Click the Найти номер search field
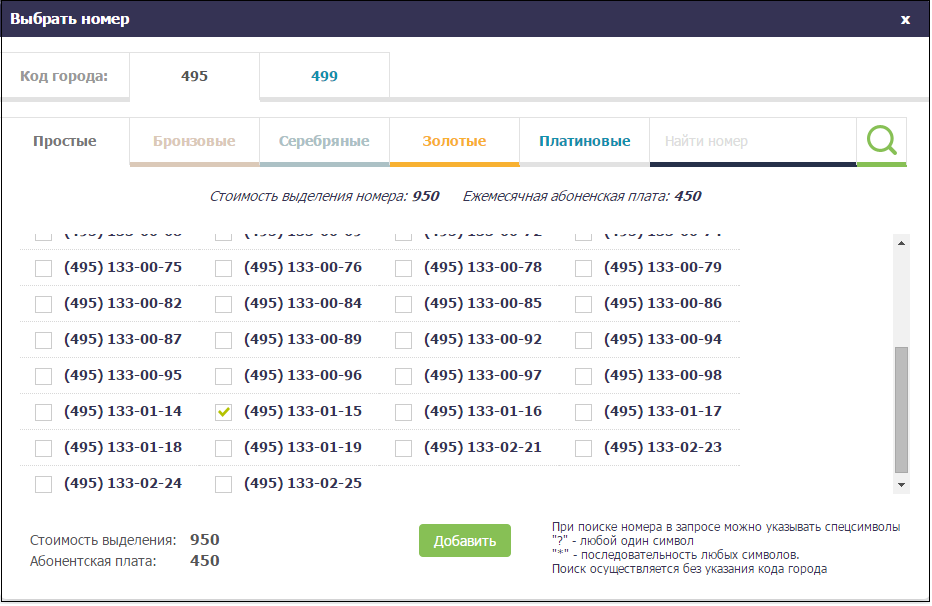 tap(752, 141)
